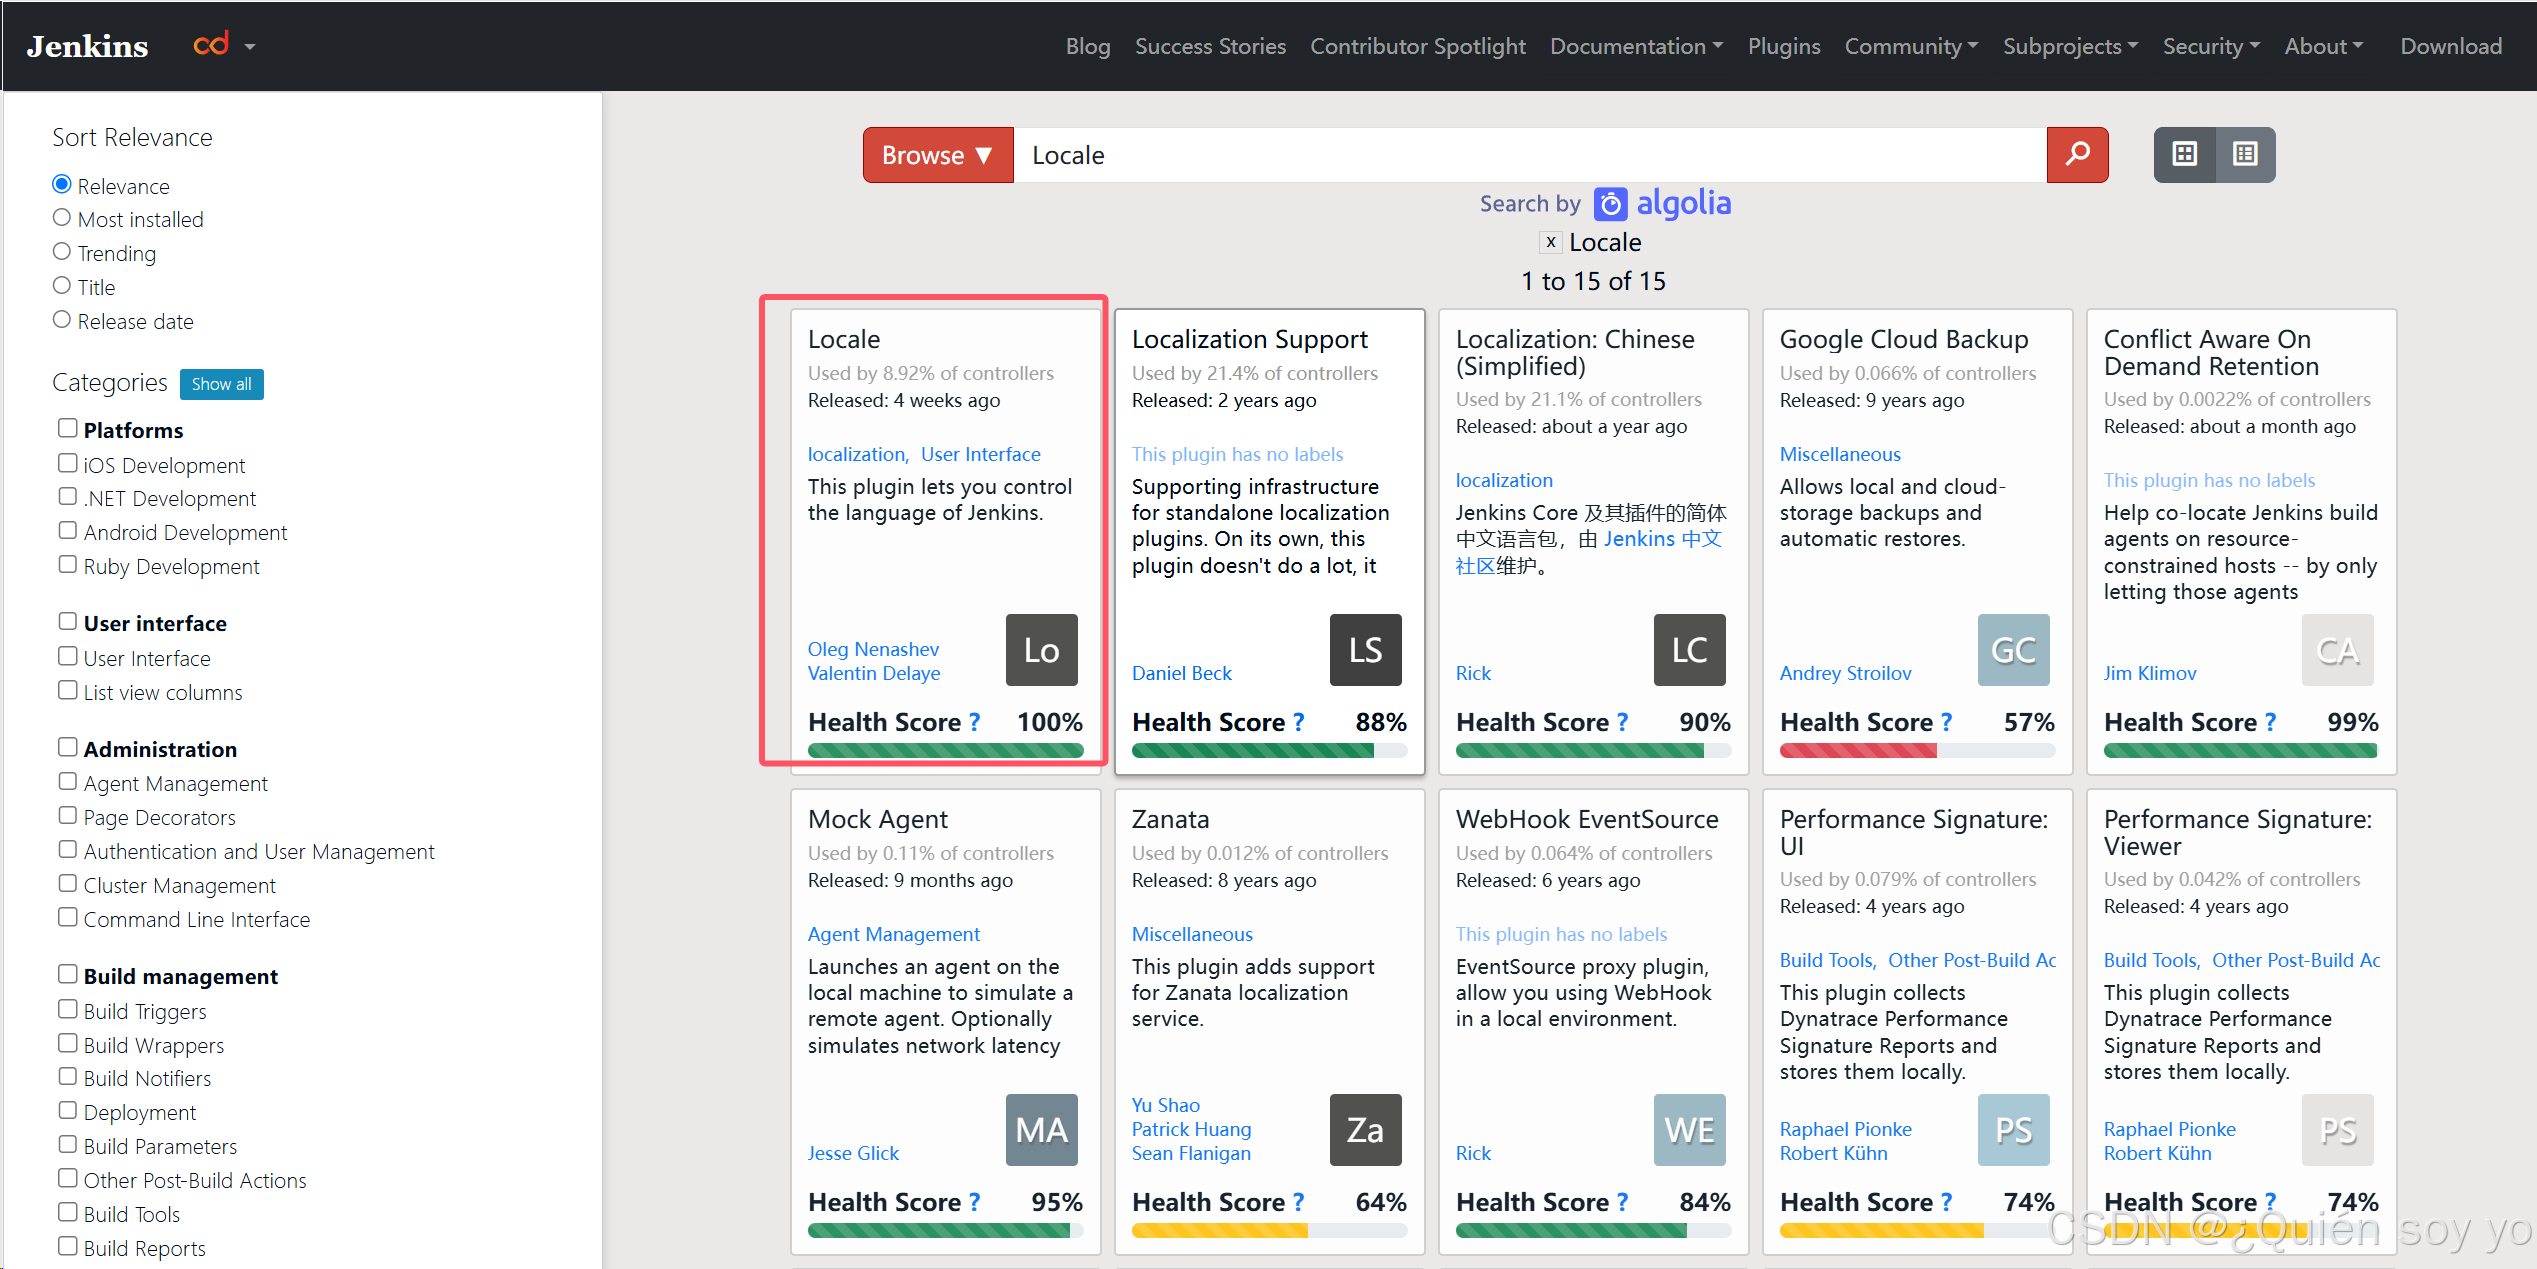This screenshot has height=1269, width=2537.
Task: Open the Browse dropdown
Action: pos(938,155)
